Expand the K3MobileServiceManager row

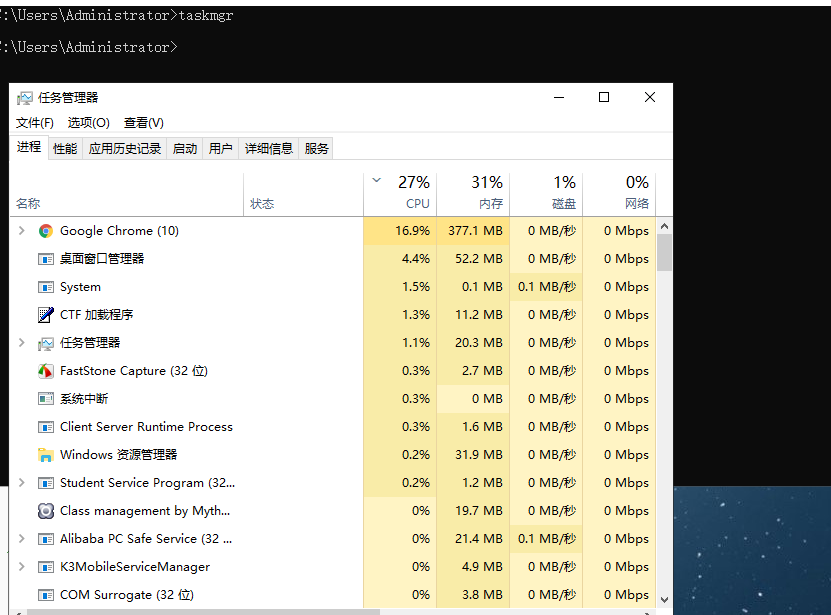click(21, 567)
